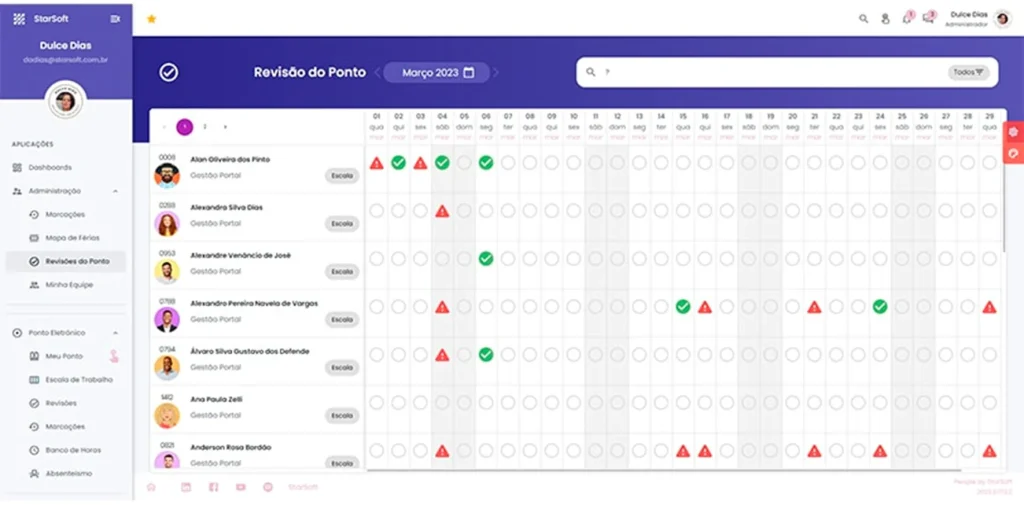Click the red theme palette side tab
The width and height of the screenshot is (1024, 505).
coord(1014,154)
